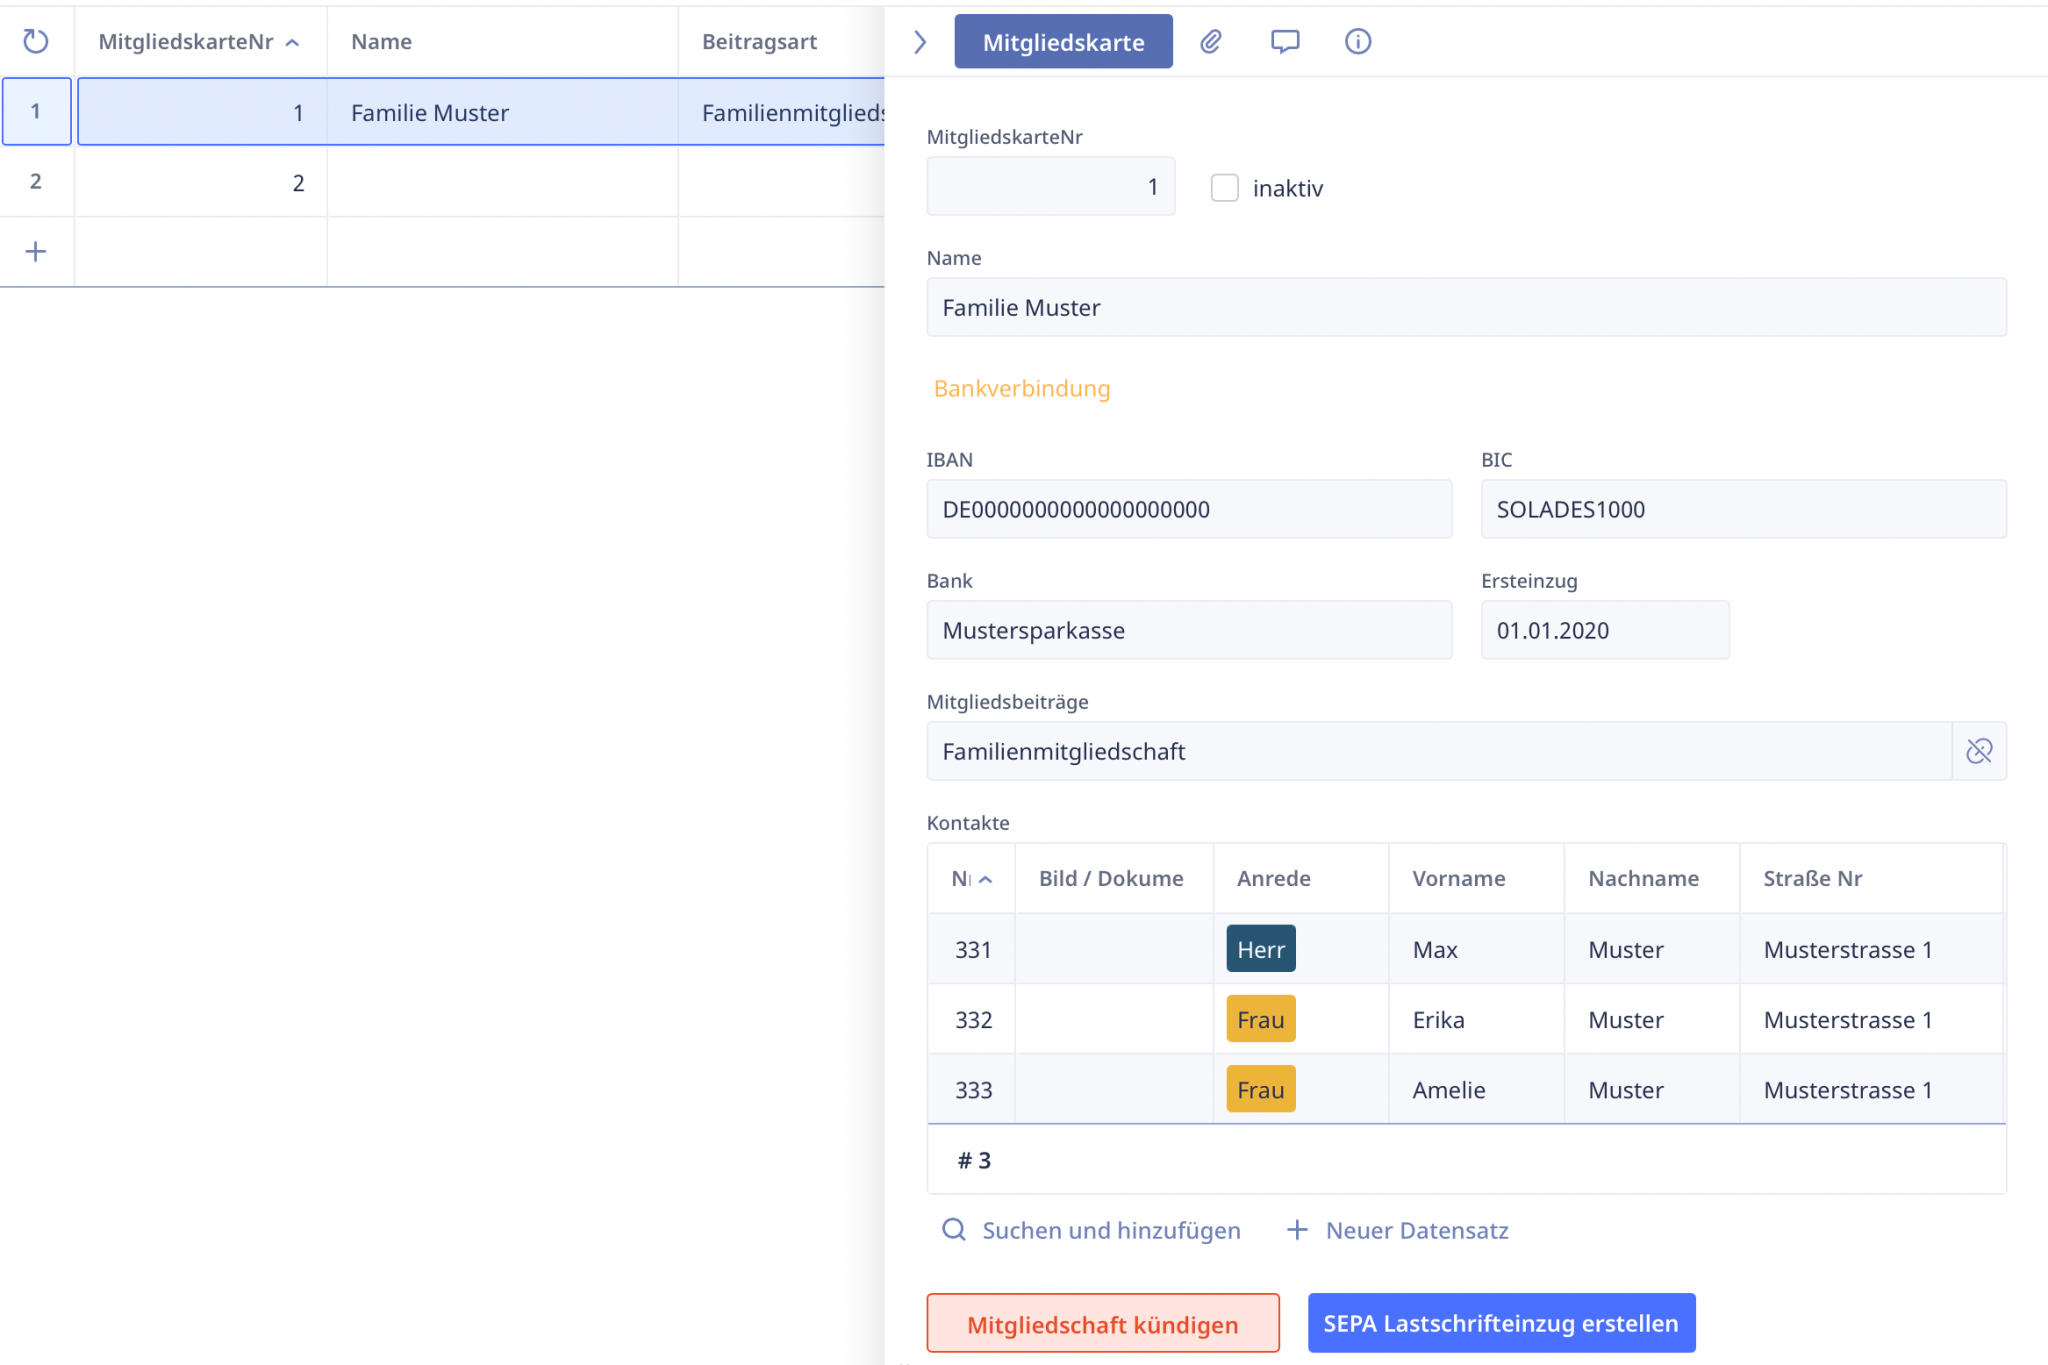This screenshot has width=2048, height=1365.
Task: Click the Nachname column header
Action: pos(1652,878)
